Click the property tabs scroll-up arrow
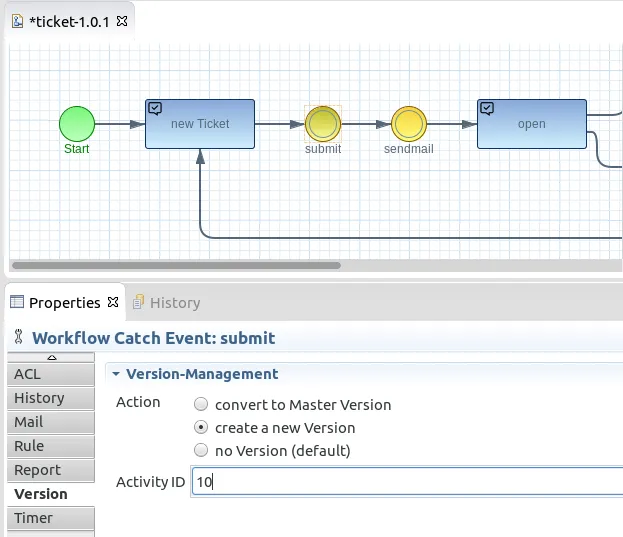Image resolution: width=623 pixels, height=537 pixels. (51, 357)
